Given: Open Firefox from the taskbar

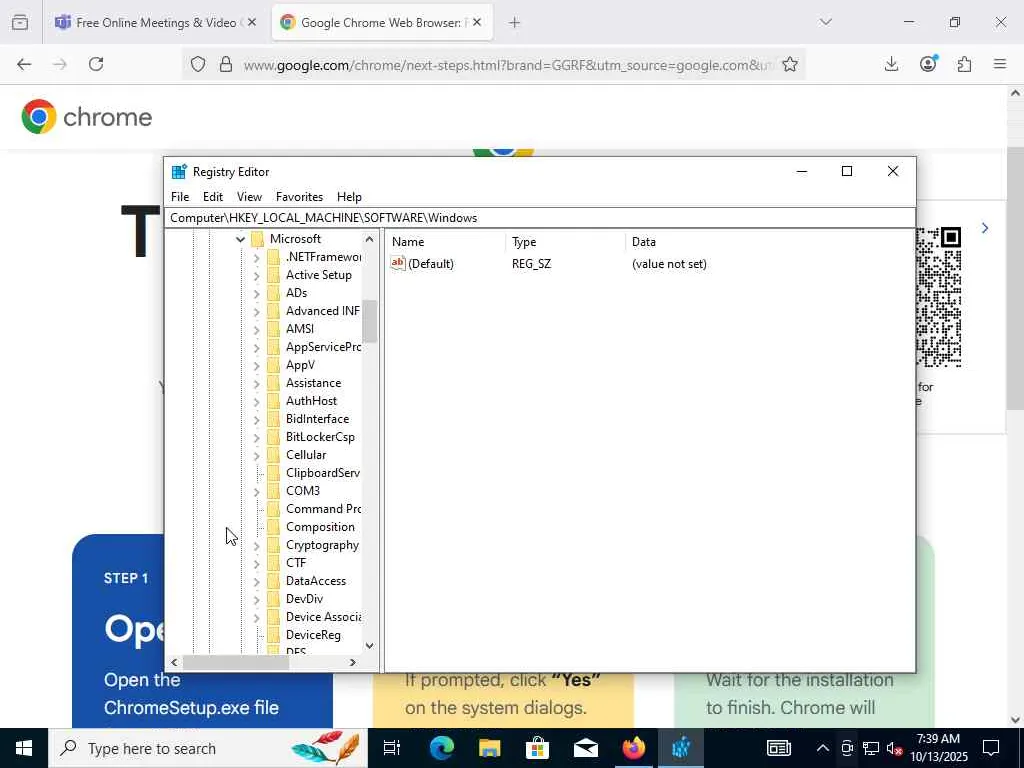Looking at the screenshot, I should [633, 748].
